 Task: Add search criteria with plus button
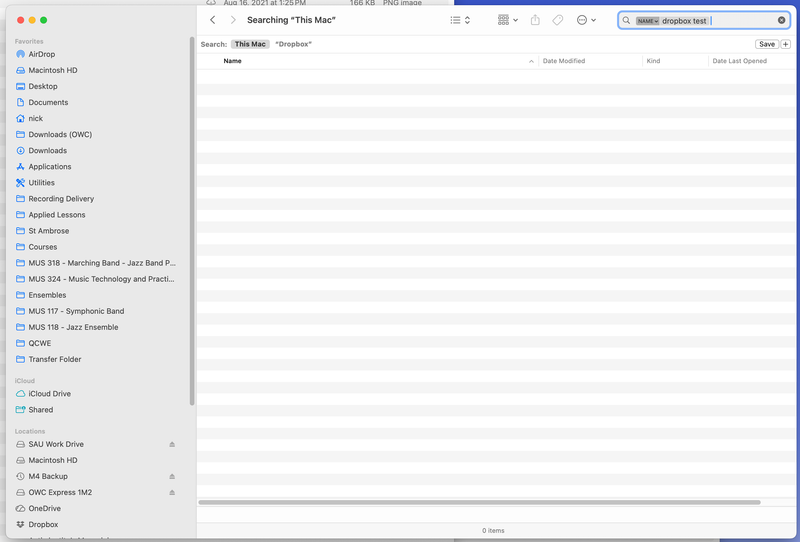tap(785, 44)
